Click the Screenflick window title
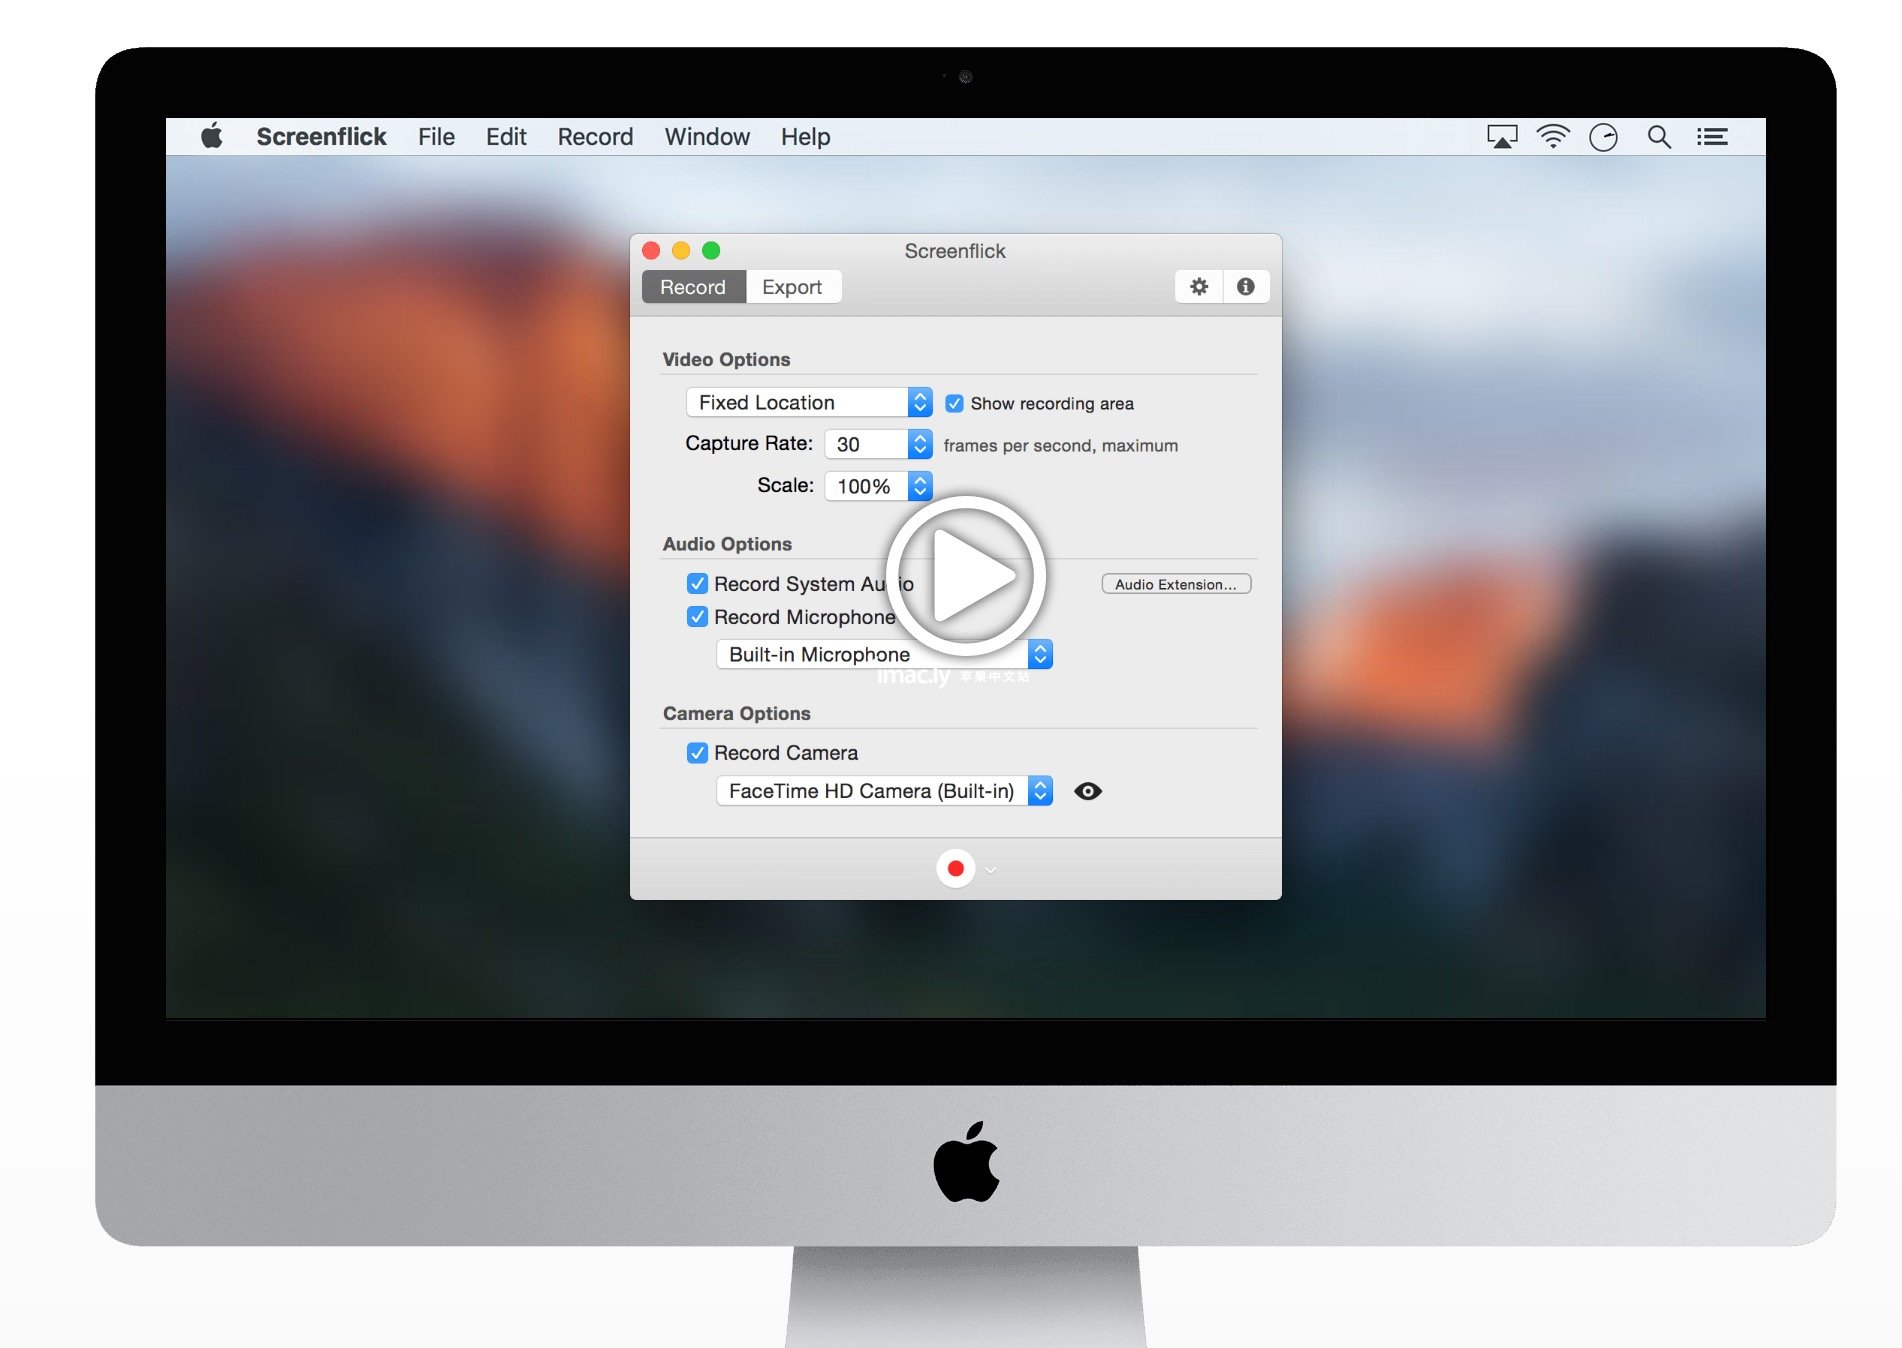The image size is (1902, 1348). tap(955, 251)
